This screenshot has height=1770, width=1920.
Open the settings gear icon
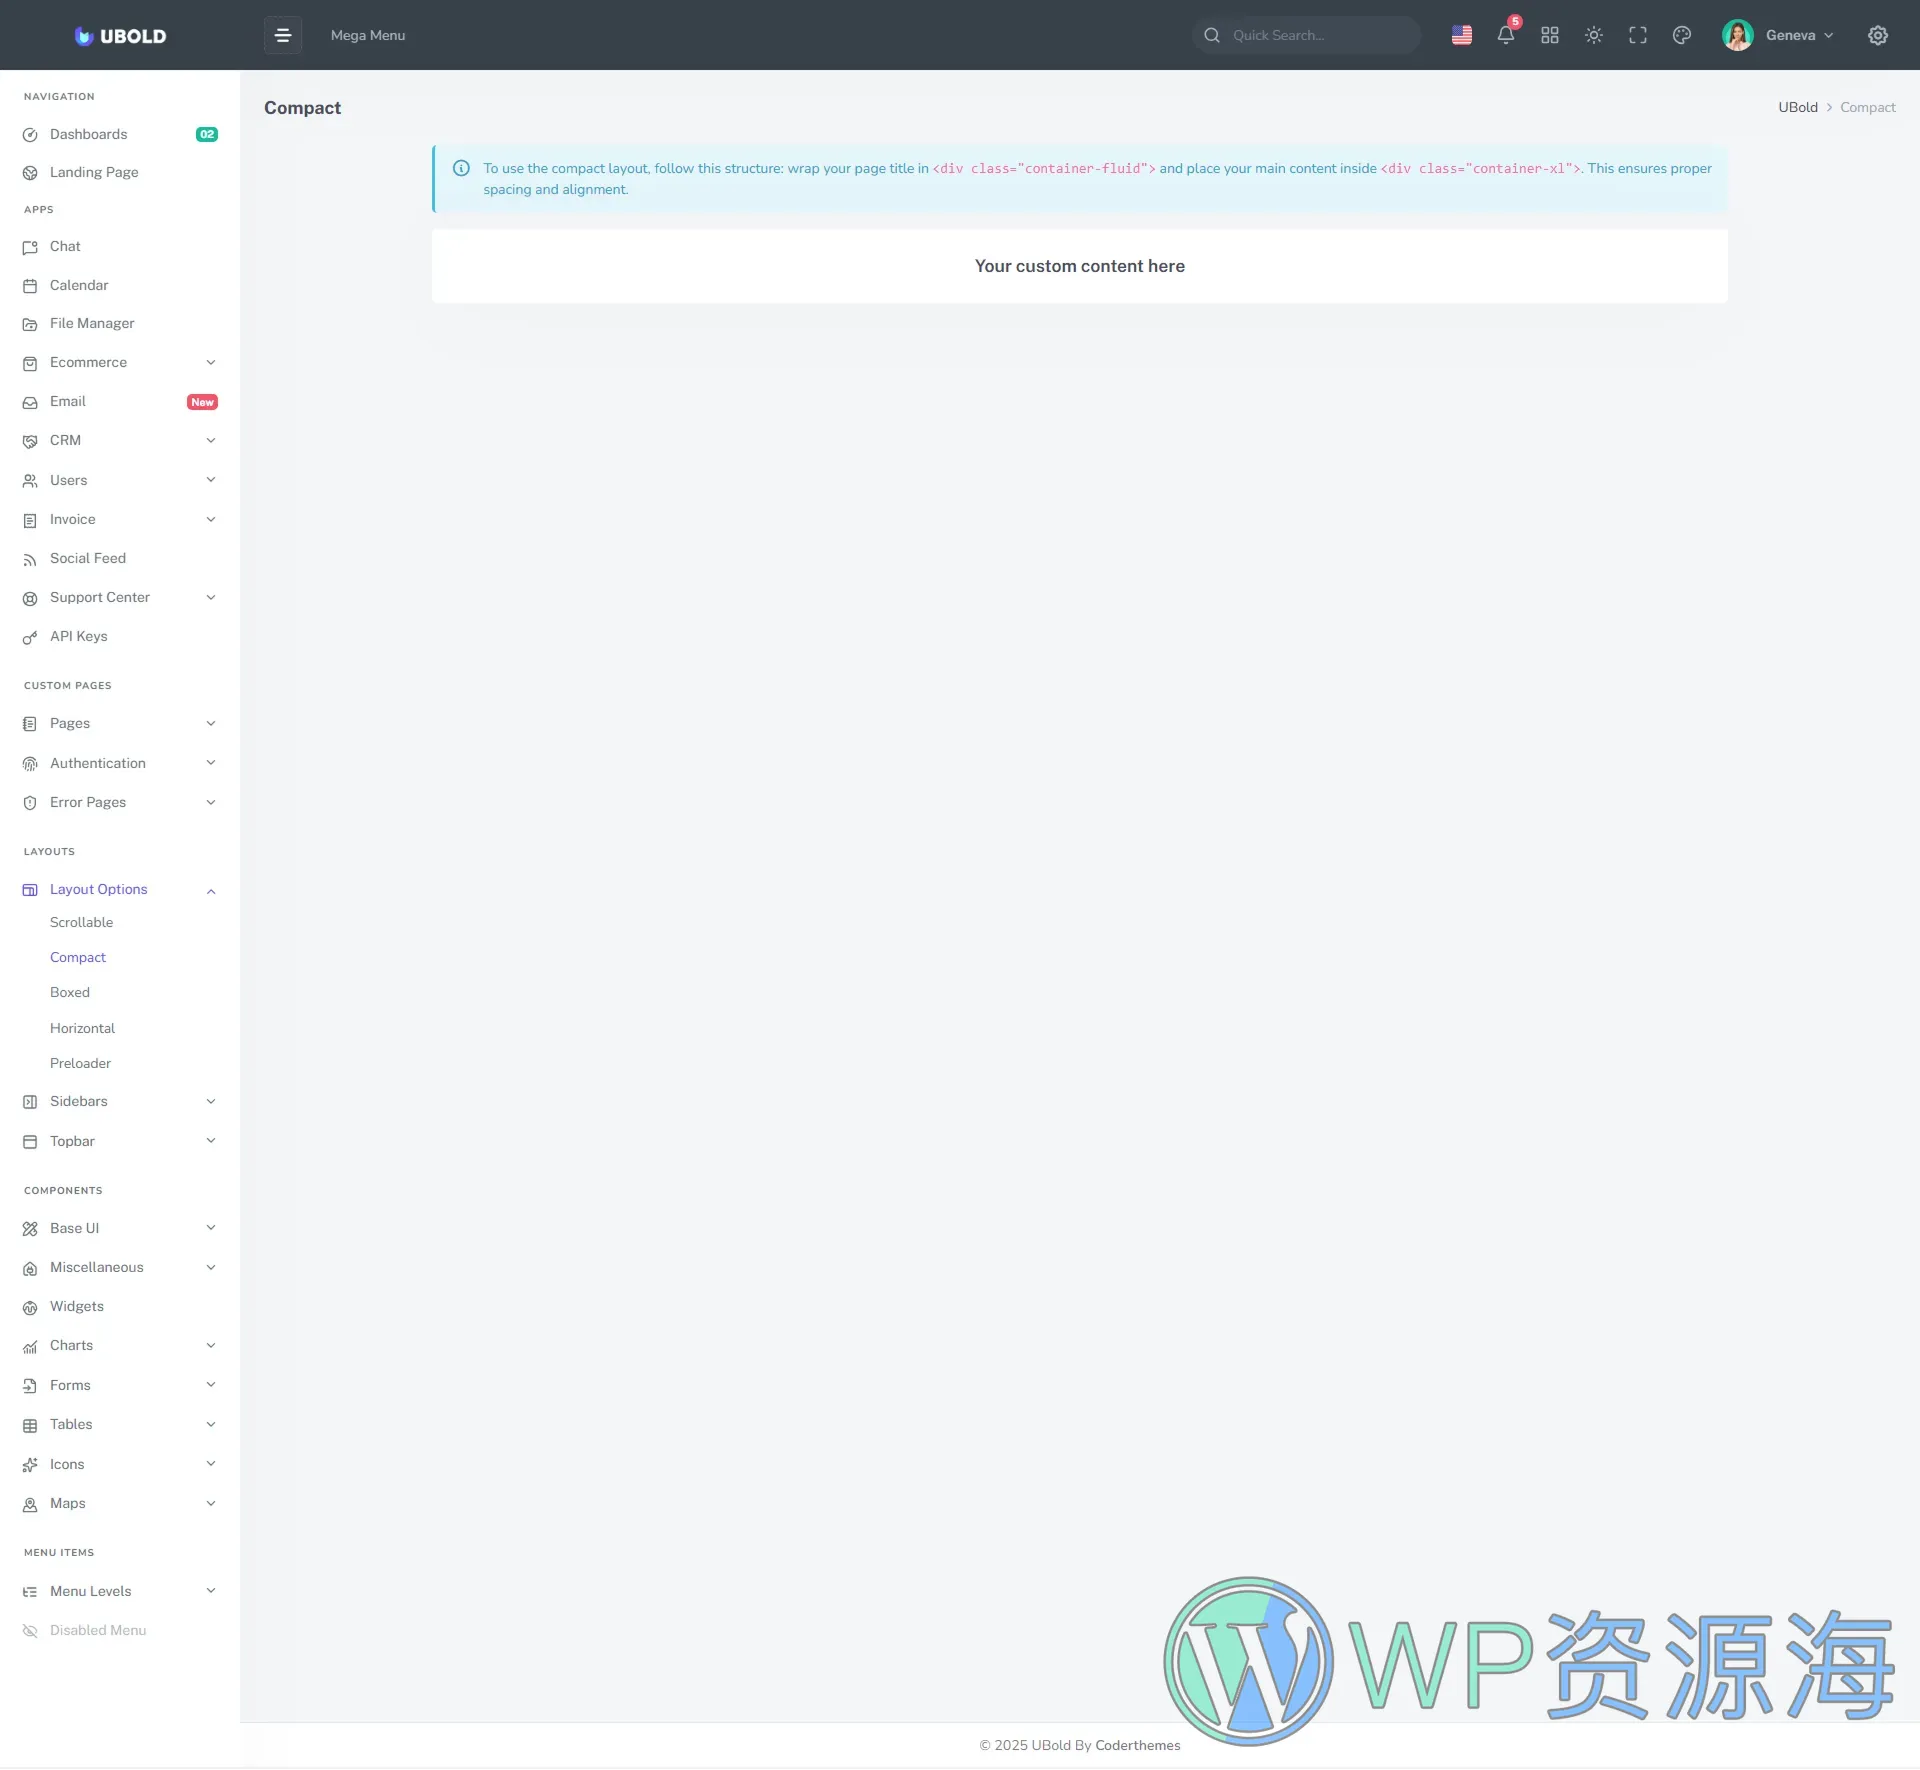coord(1877,35)
